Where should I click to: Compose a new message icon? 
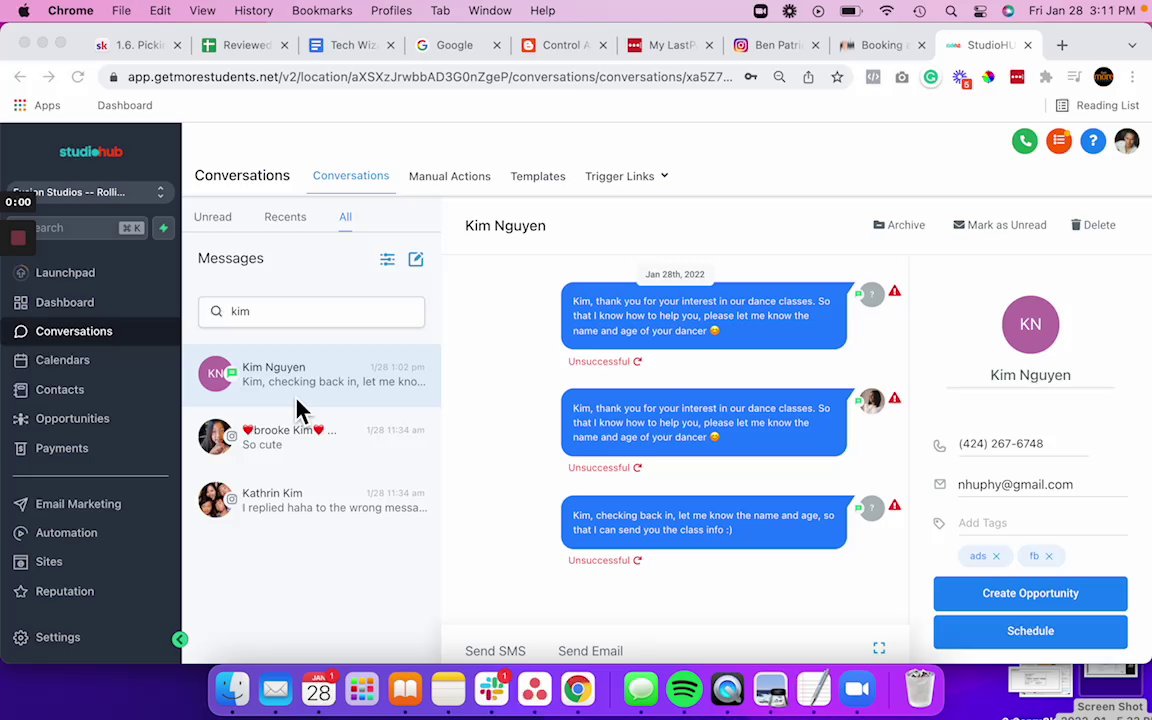pos(416,259)
